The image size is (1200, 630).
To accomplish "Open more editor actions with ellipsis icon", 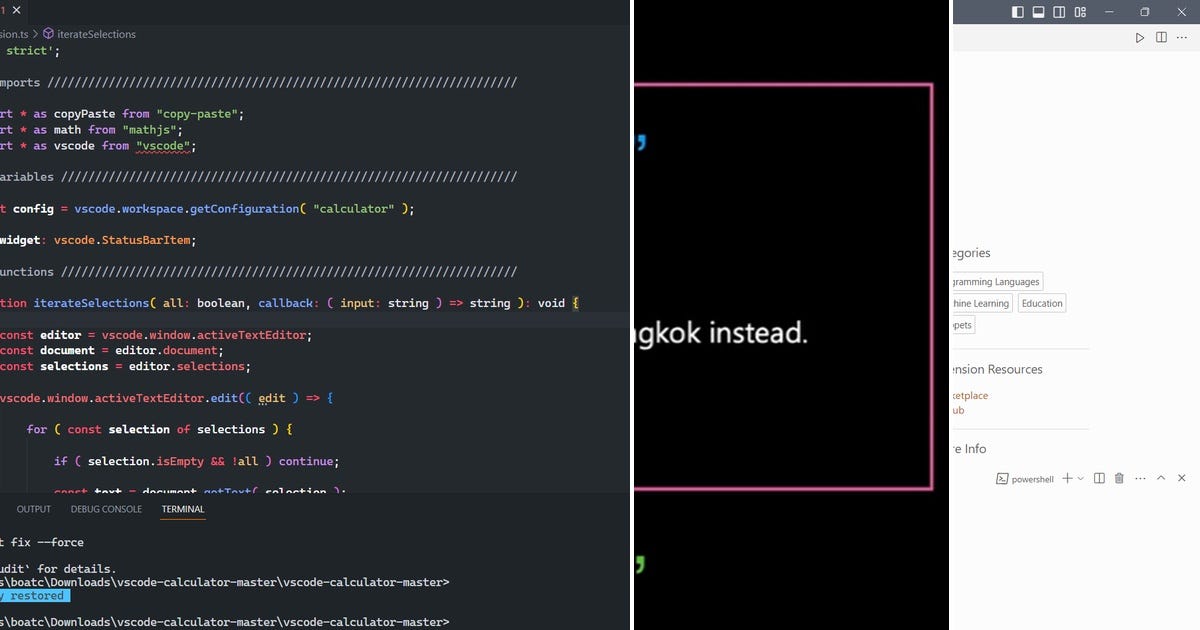I will (x=1183, y=37).
